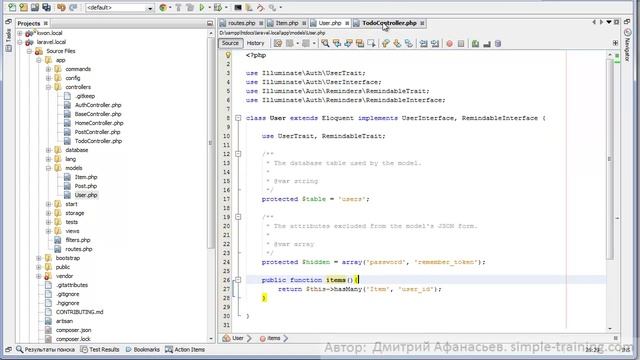Stop macro recording square button
This screenshot has height=360, width=640.
point(461,43)
